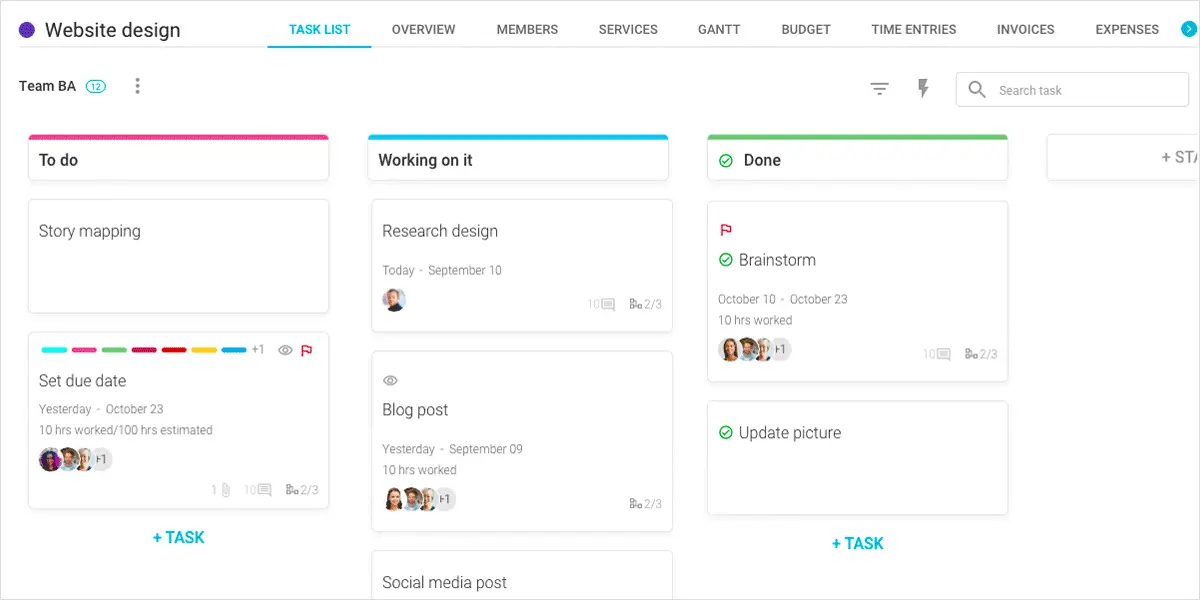The width and height of the screenshot is (1200, 600).
Task: Click the red flag on Brainstorm card
Action: click(x=726, y=230)
